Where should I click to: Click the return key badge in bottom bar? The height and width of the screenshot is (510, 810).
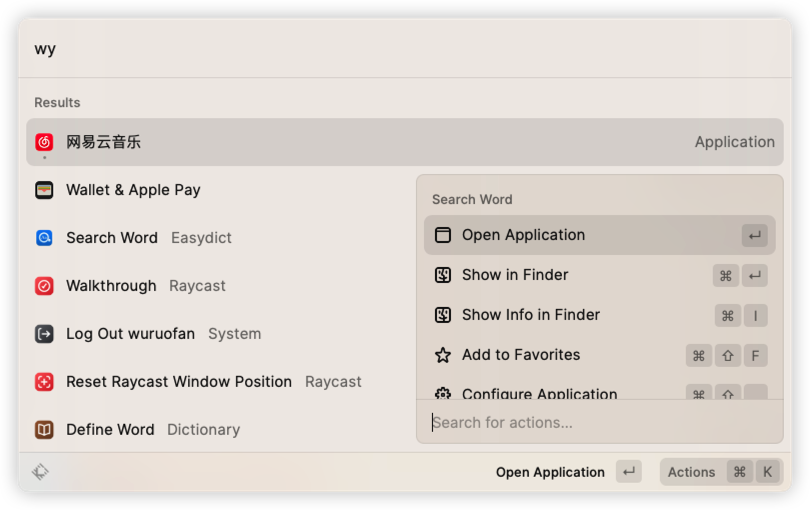(x=629, y=472)
